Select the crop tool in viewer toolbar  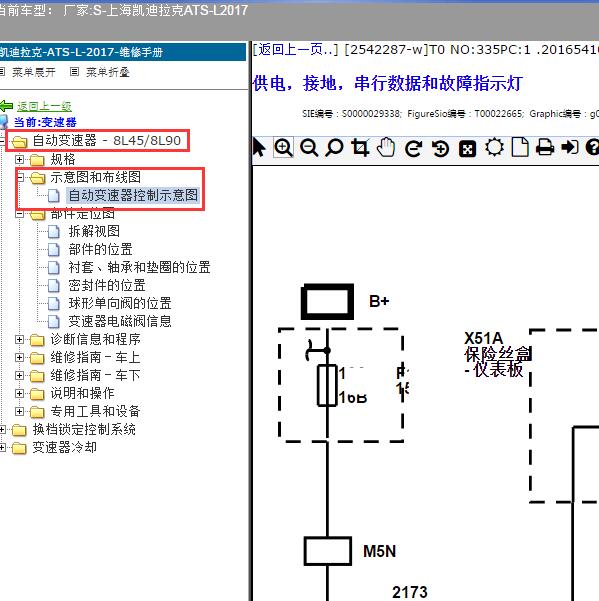pos(360,148)
